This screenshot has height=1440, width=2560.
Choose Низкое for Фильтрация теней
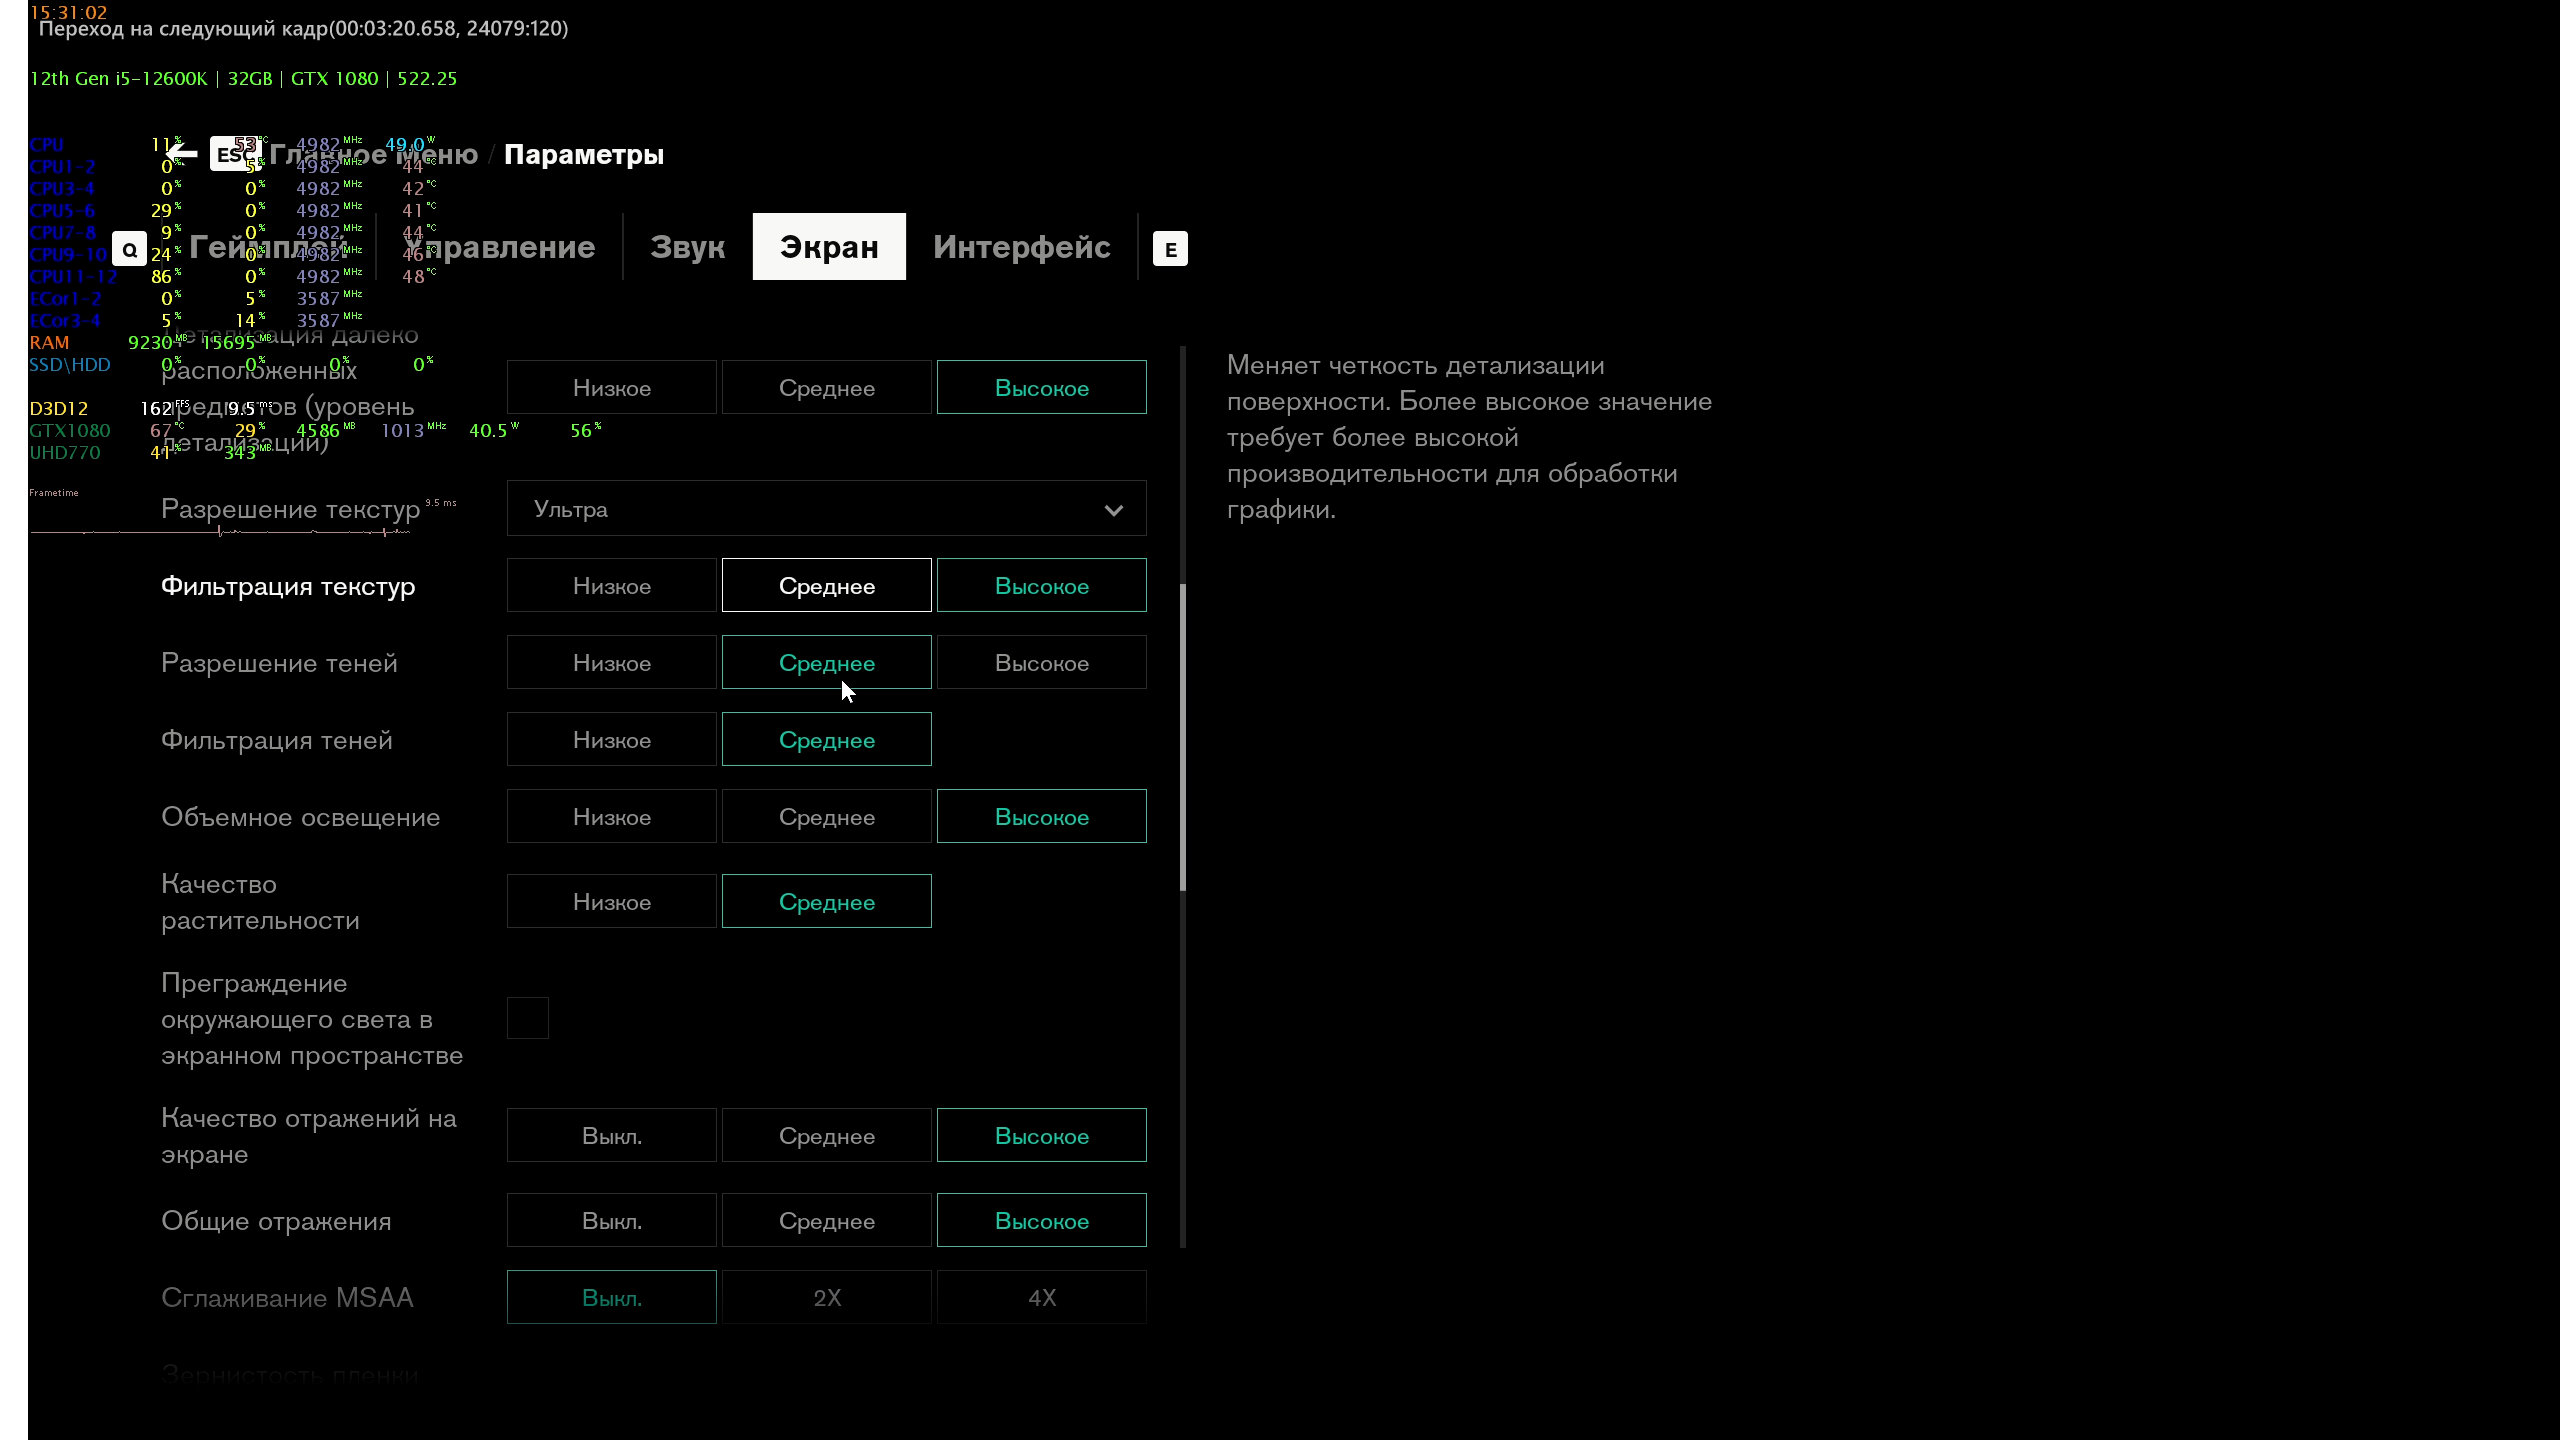coord(611,740)
